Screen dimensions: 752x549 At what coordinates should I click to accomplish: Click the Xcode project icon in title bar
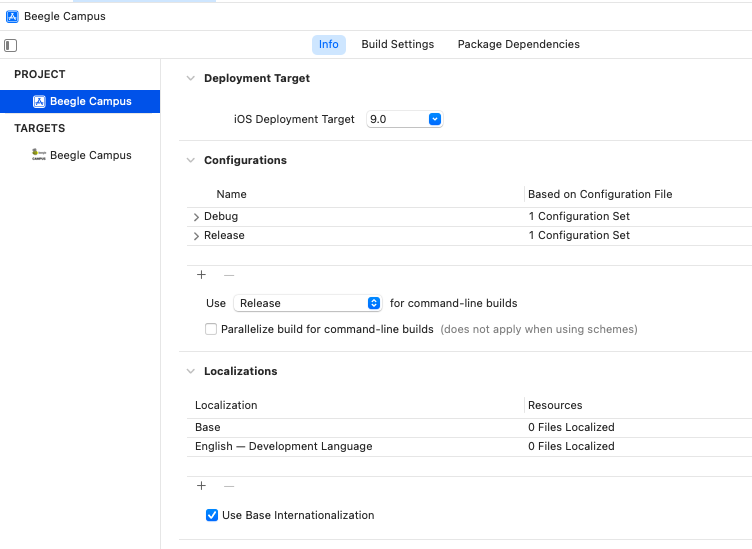pos(12,17)
